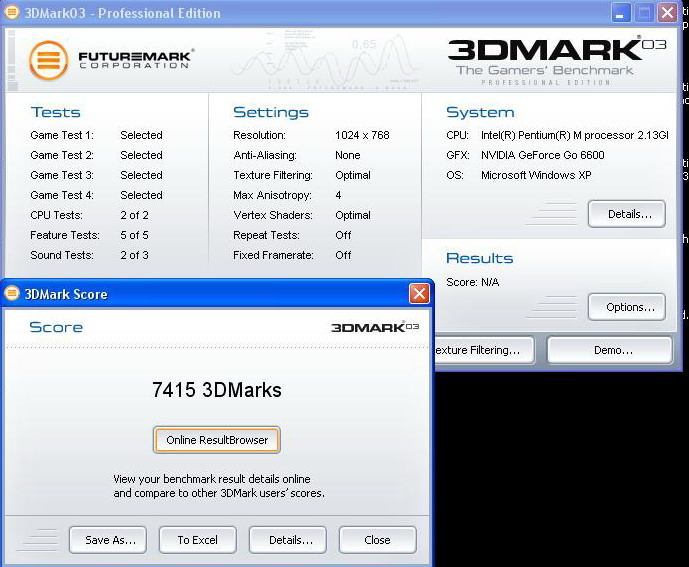Minimize the 3DMark03 main window
The image size is (689, 567).
pos(620,13)
